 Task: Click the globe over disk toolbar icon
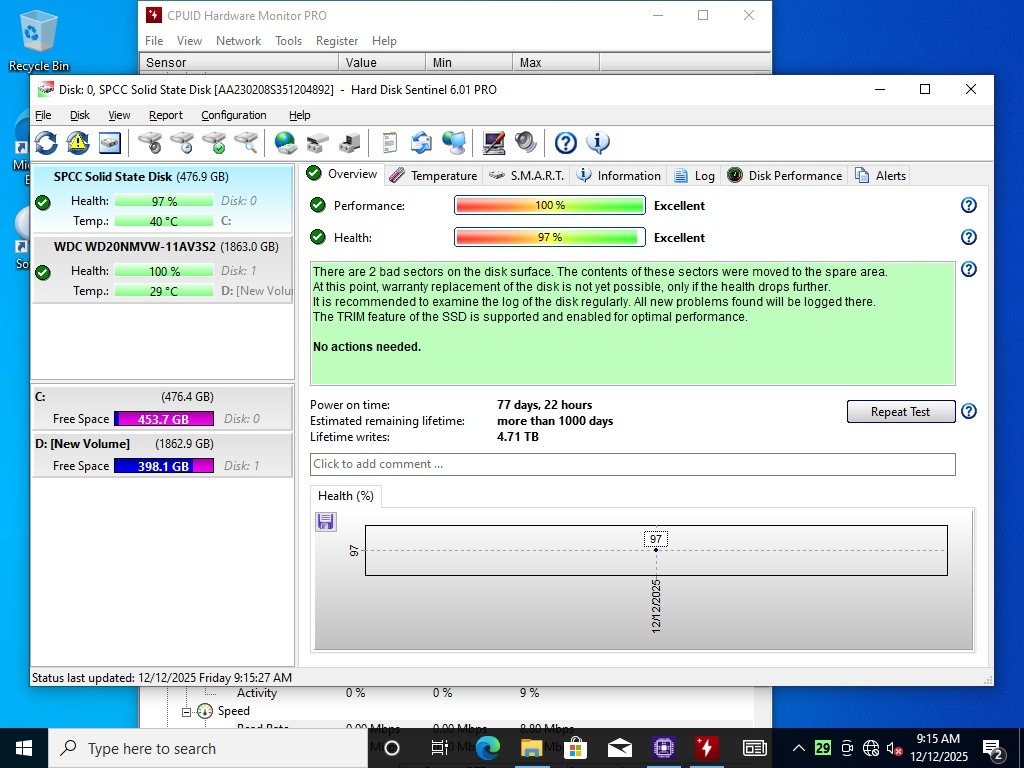pyautogui.click(x=285, y=143)
